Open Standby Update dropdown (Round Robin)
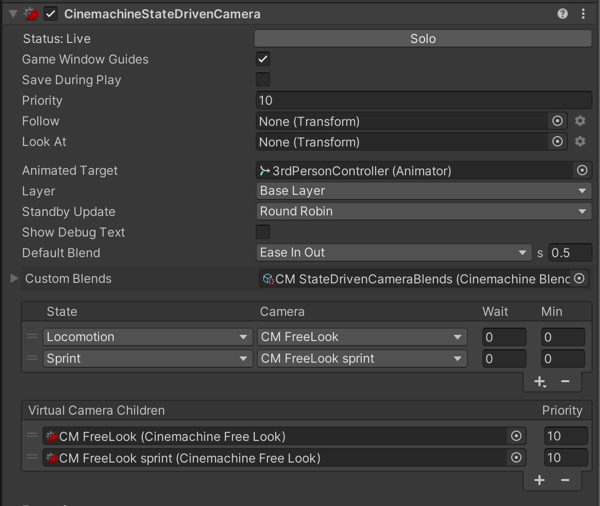Viewport: 600px width, 506px height. click(x=424, y=212)
